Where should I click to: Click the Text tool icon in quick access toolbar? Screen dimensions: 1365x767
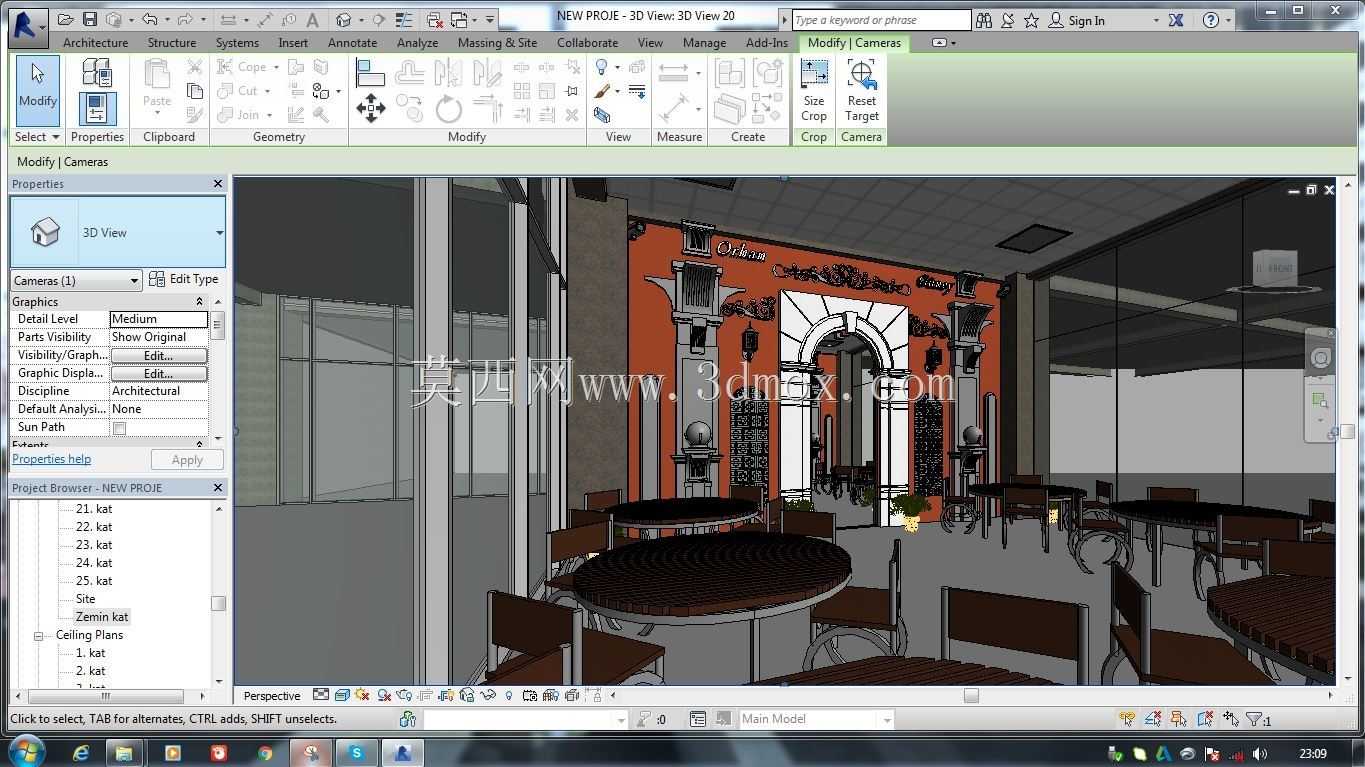pyautogui.click(x=312, y=20)
